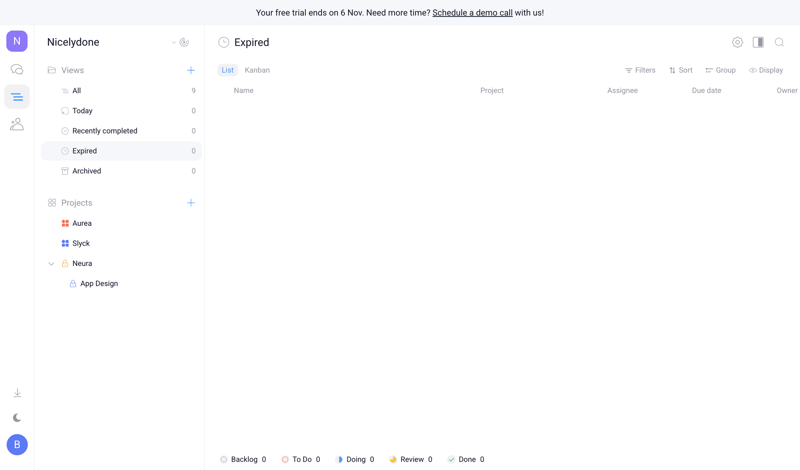Open the App Design project item

(98, 284)
